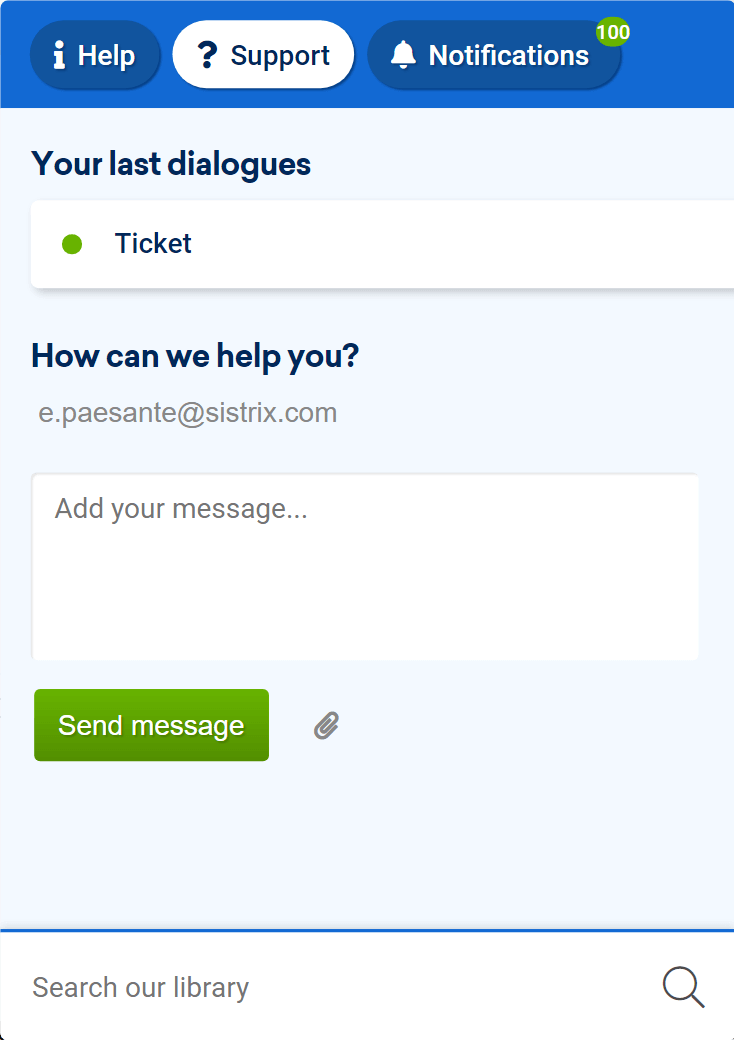Click the Notifications label text
This screenshot has width=734, height=1040.
(x=509, y=55)
